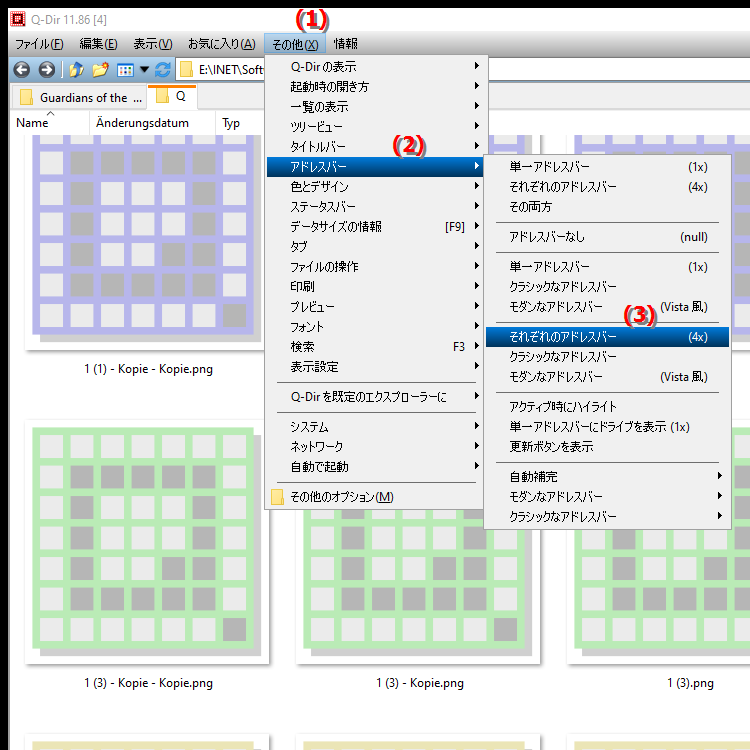750x750 pixels.
Task: Expand the ステータスバー submenu
Action: 375,207
